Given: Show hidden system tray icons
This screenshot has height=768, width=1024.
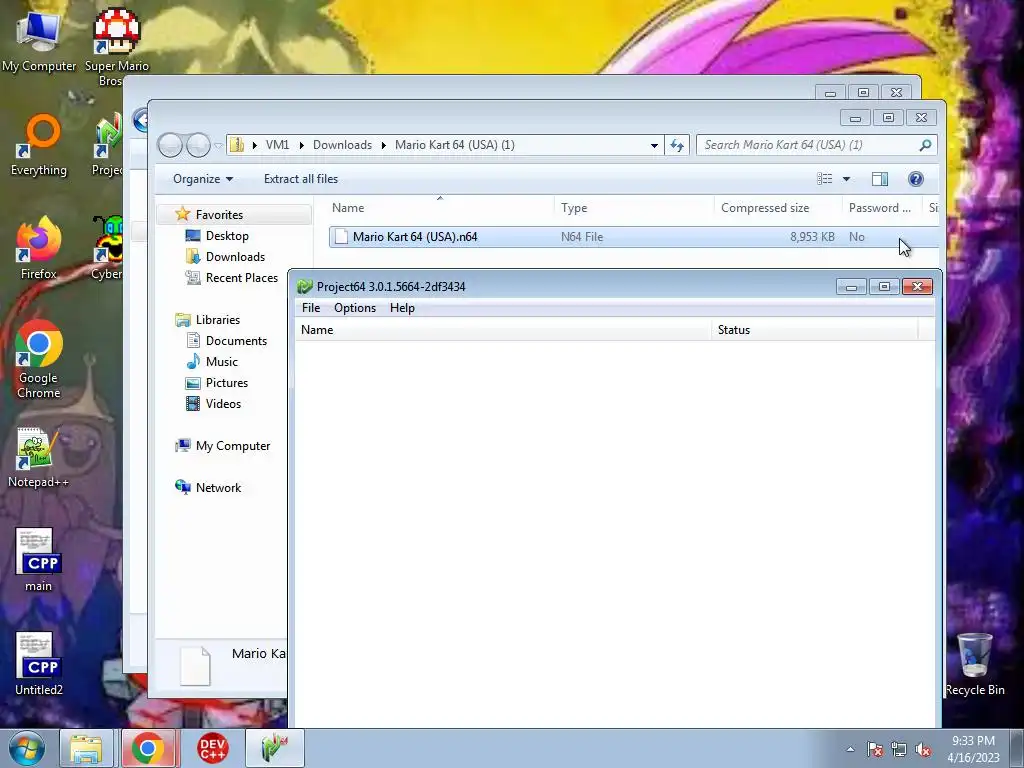Looking at the screenshot, I should coord(850,749).
